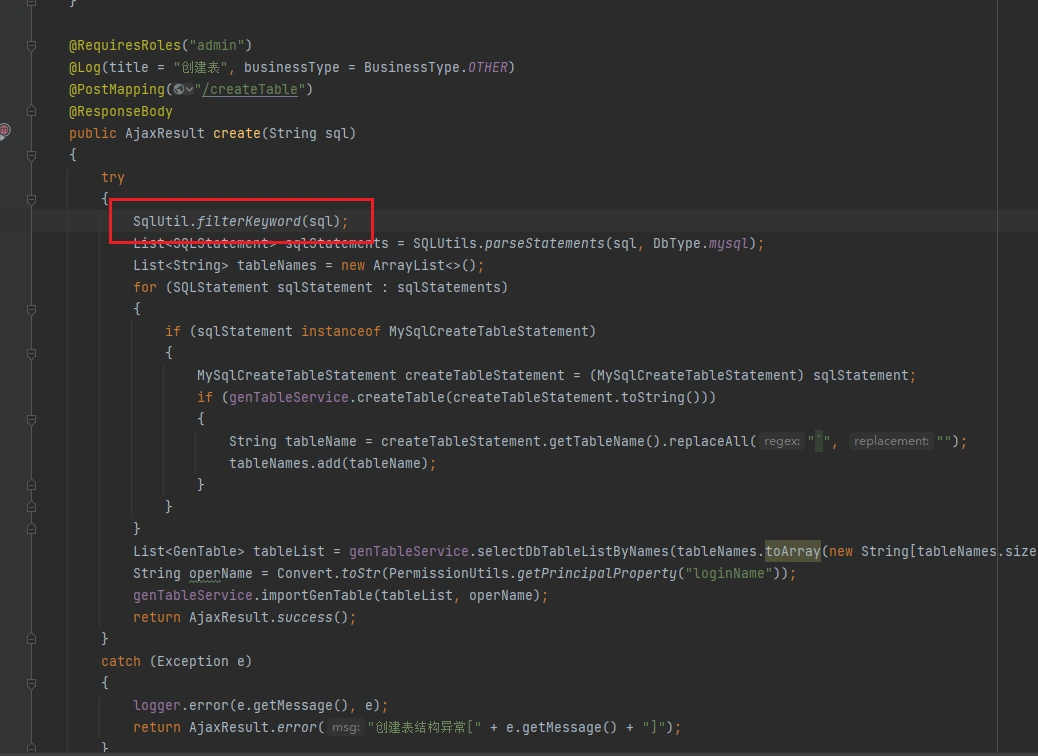Click the fold marker at the @ResponseBody line
This screenshot has height=756, width=1038.
33,112
